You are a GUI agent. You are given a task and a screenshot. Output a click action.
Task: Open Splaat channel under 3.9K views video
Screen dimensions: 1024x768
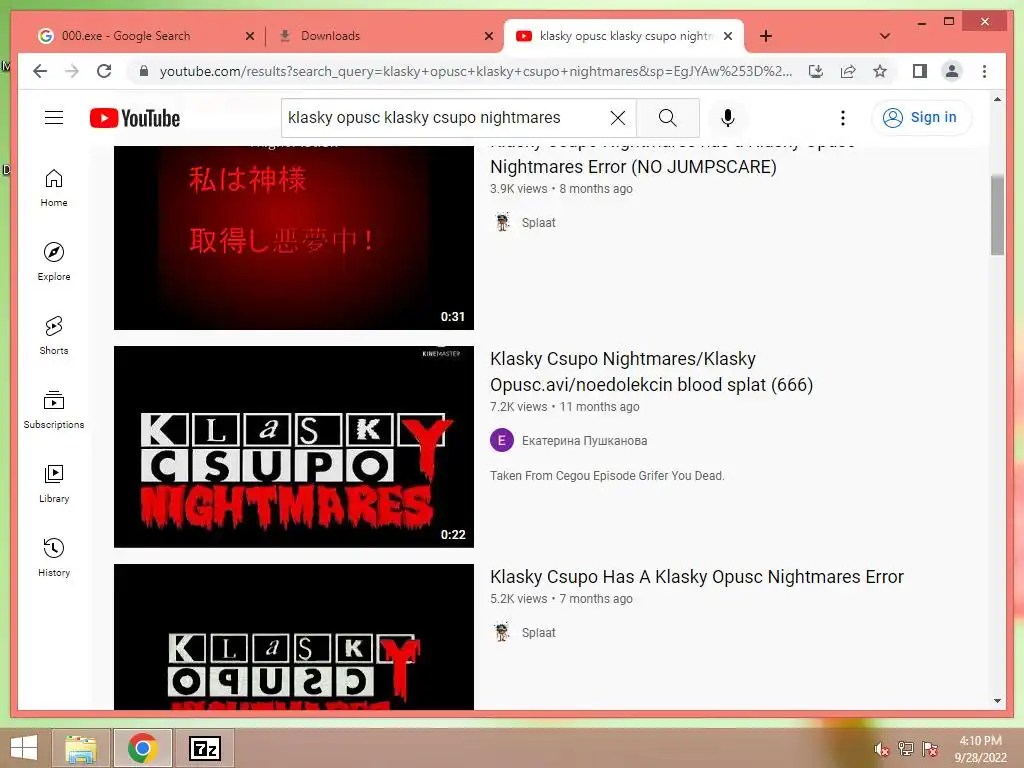tap(538, 223)
